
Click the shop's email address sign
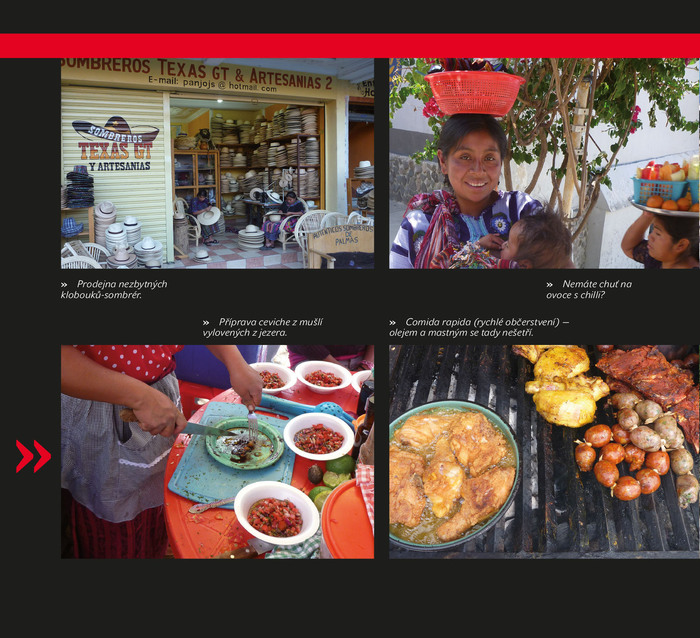[x=212, y=85]
